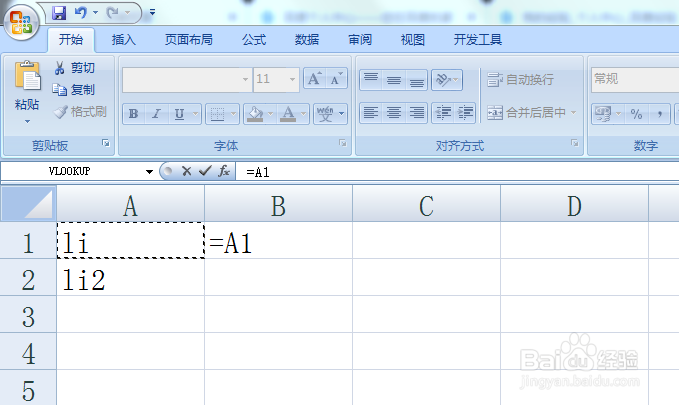Viewport: 679px width, 405px height.
Task: Align text to bottom of cell
Action: click(x=417, y=80)
